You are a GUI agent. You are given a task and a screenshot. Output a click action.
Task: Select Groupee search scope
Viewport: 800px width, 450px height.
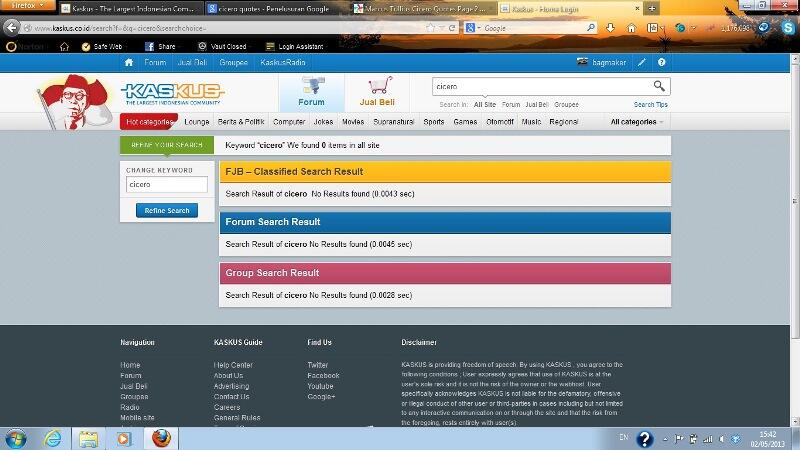566,105
